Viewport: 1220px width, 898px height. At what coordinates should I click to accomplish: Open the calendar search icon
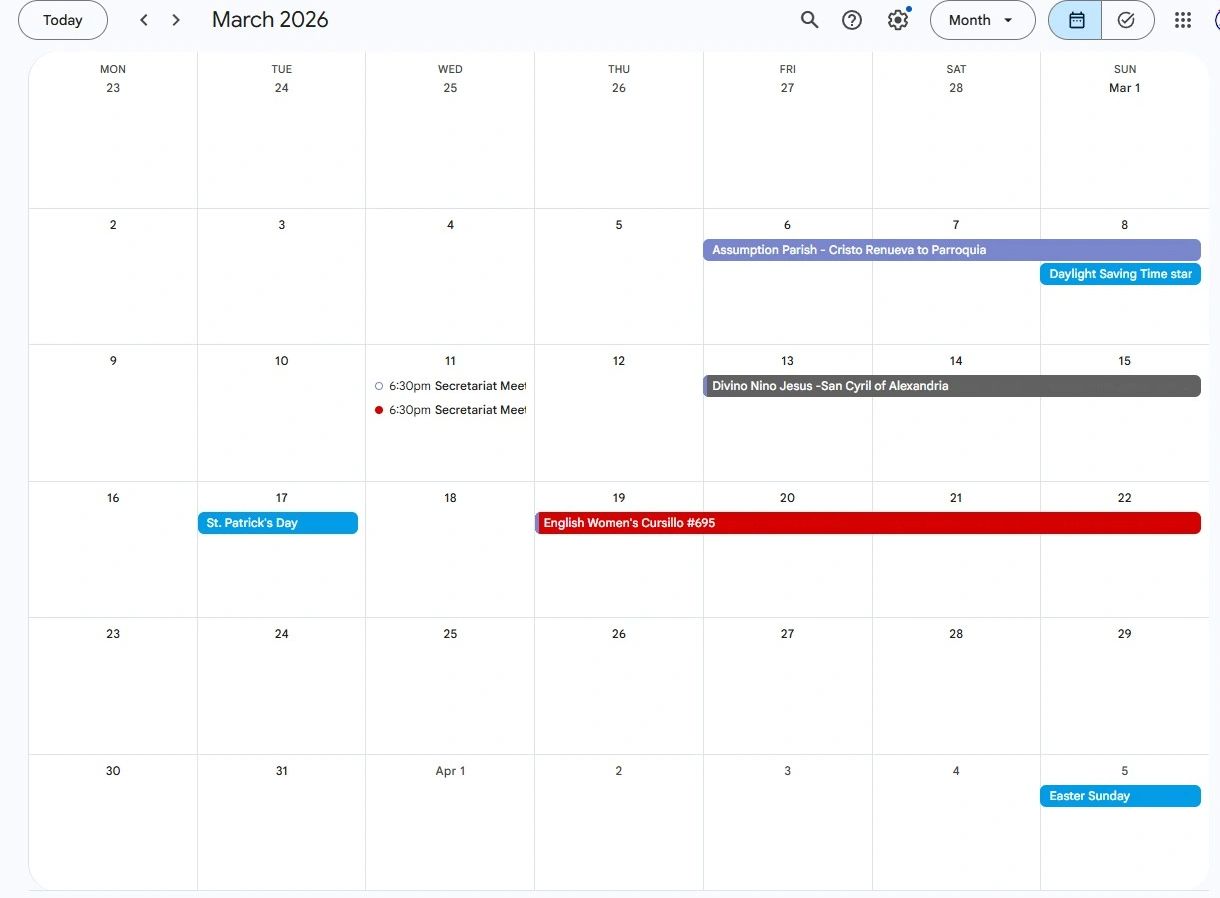tap(809, 20)
